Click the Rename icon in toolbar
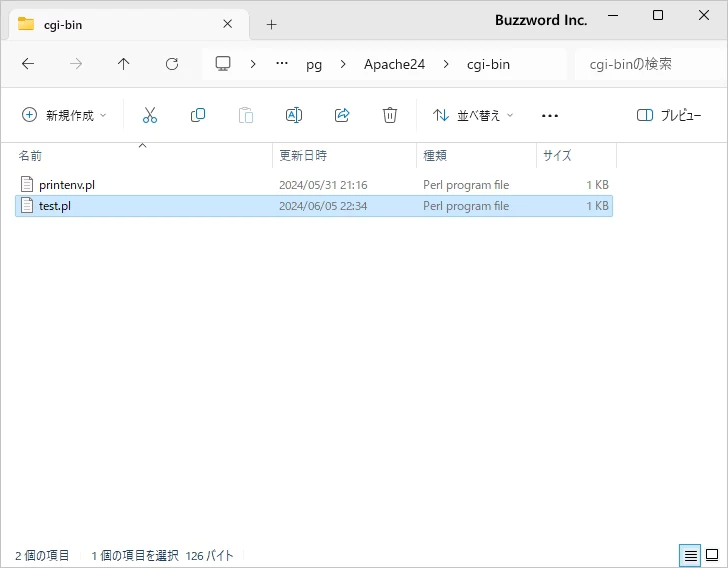The width and height of the screenshot is (728, 568). coord(294,115)
